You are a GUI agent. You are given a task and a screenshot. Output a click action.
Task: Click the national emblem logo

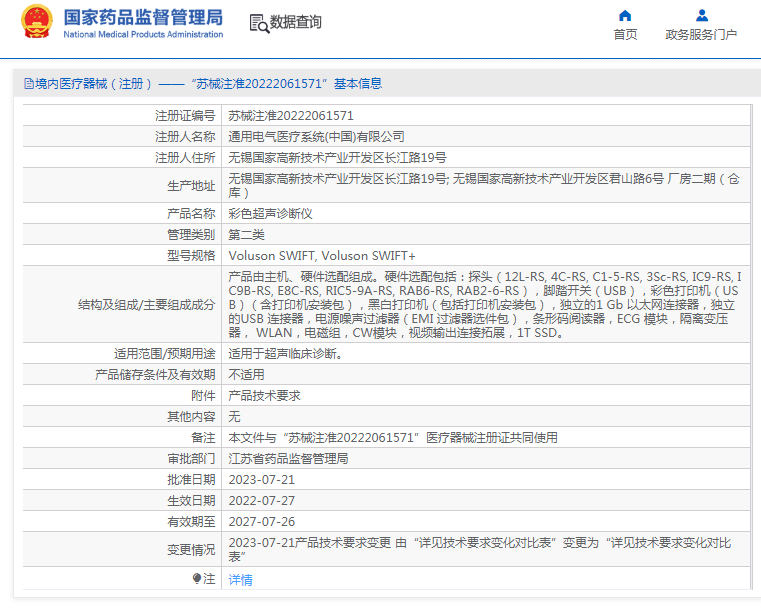coord(37,23)
